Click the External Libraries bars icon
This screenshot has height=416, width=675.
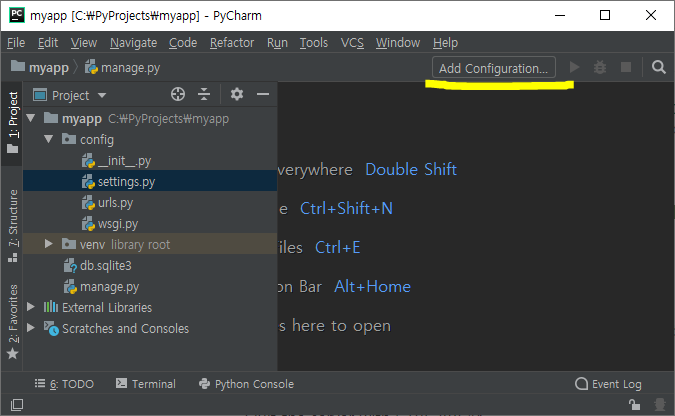tap(50, 307)
